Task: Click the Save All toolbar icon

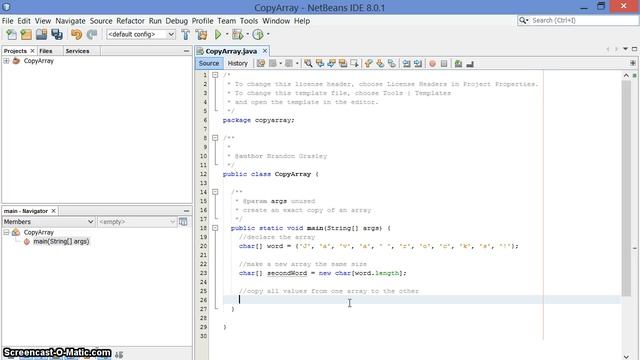Action: [57, 35]
